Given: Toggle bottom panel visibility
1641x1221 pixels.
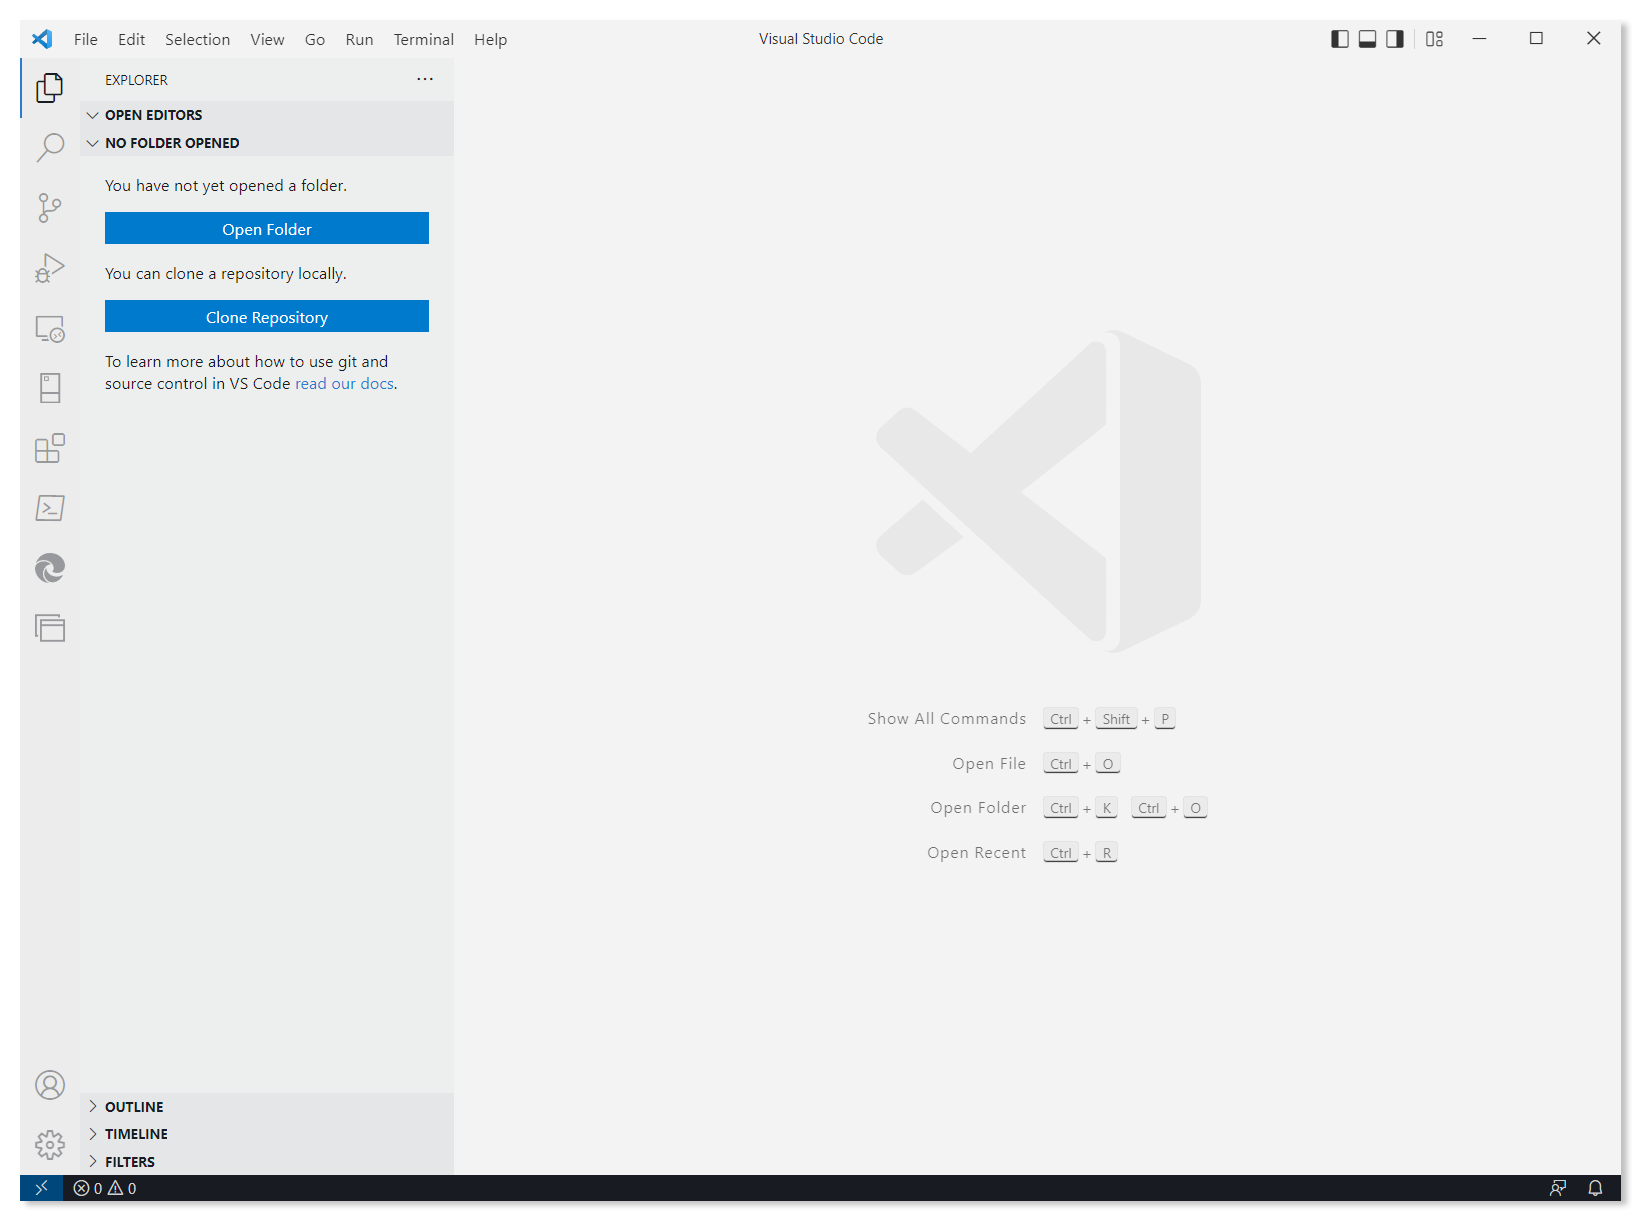Looking at the screenshot, I should [1367, 39].
